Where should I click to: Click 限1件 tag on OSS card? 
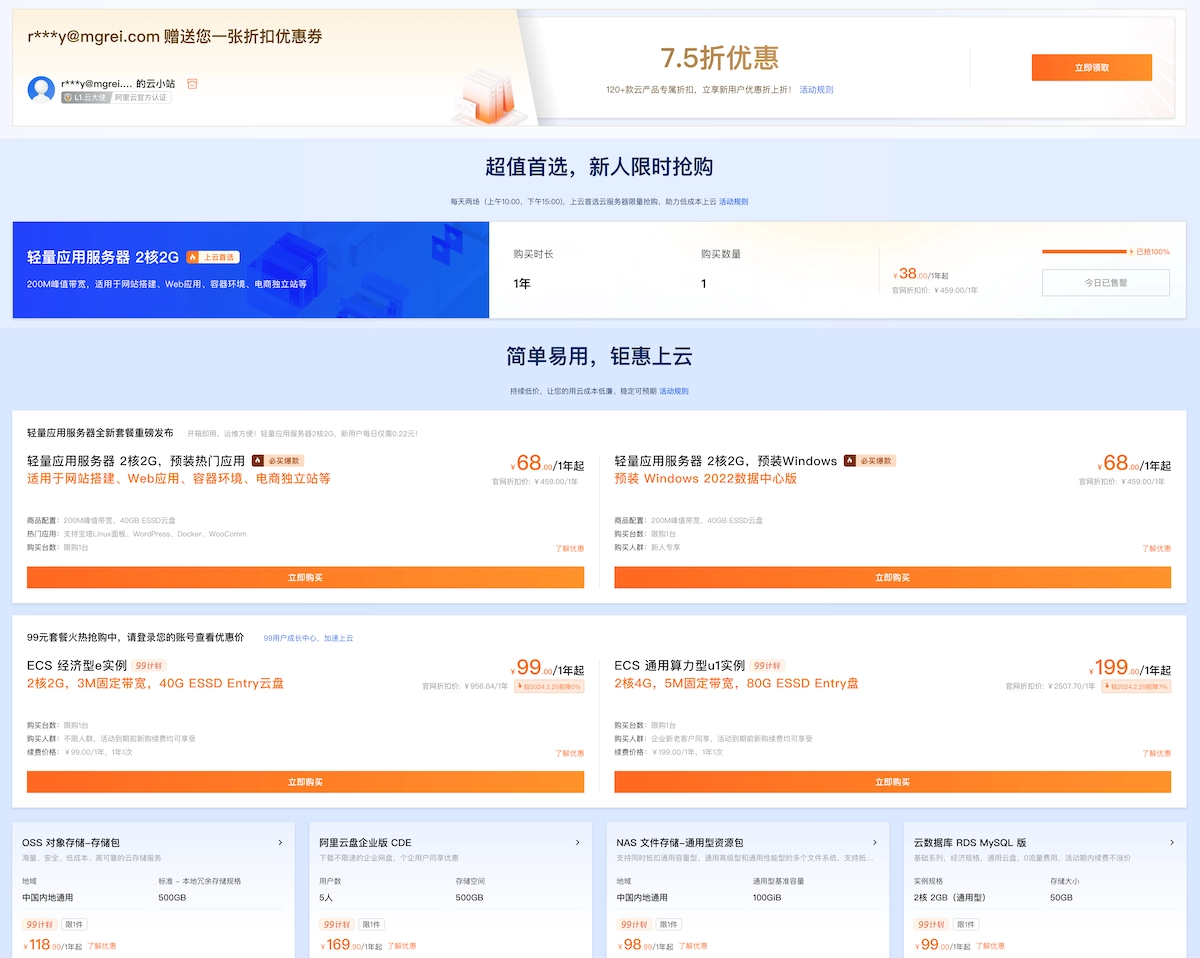pyautogui.click(x=74, y=925)
